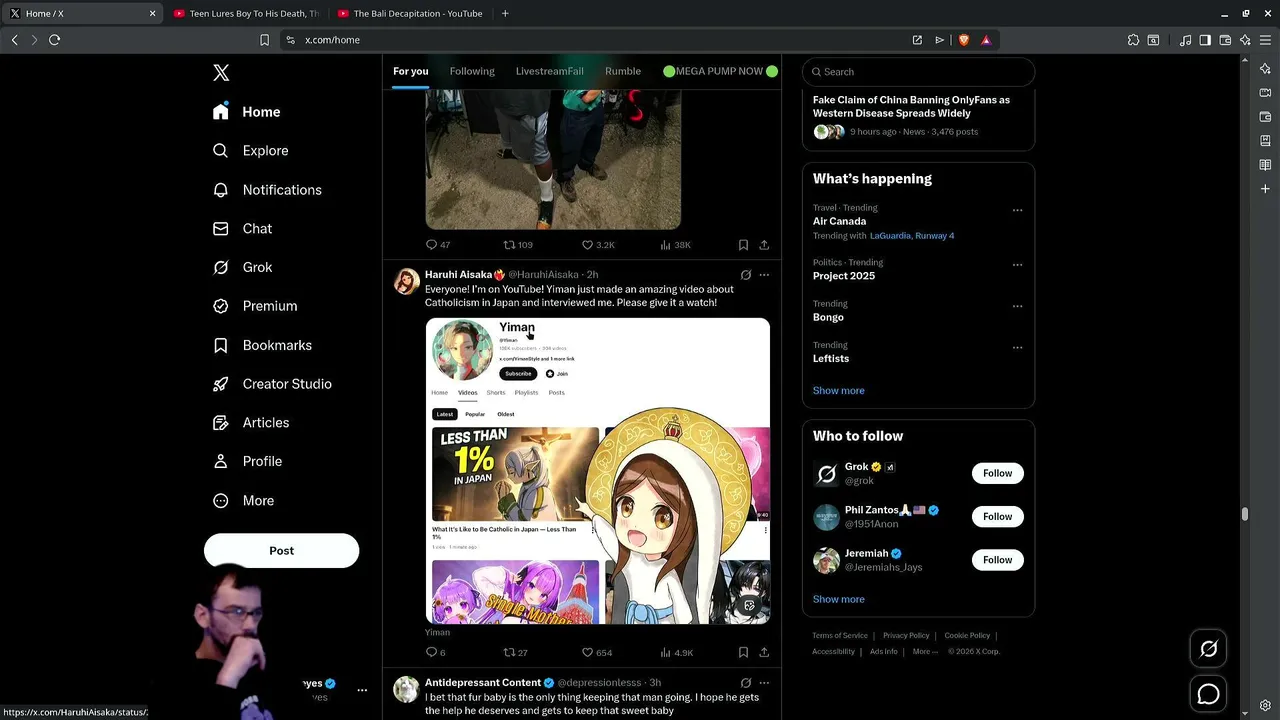Open Grok explain on Antidepressant Content post
This screenshot has height=720, width=1280.
pos(745,683)
